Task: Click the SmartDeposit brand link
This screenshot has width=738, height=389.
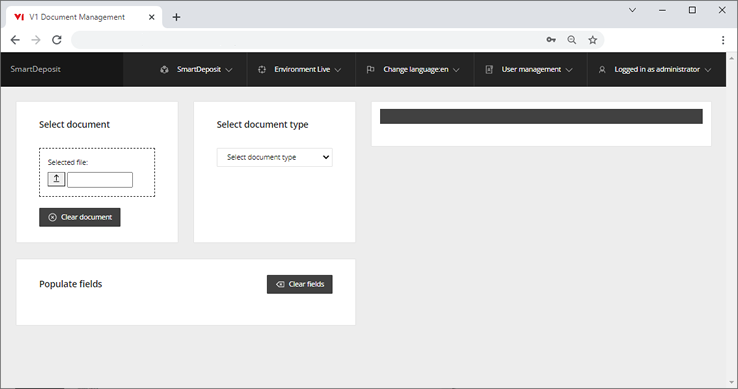Action: tap(36, 69)
